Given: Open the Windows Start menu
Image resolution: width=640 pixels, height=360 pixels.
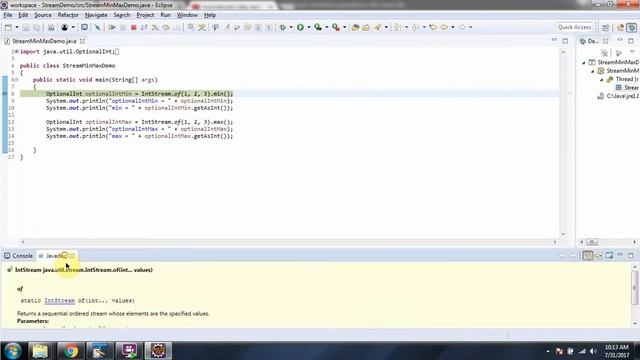Looking at the screenshot, I should (13, 351).
